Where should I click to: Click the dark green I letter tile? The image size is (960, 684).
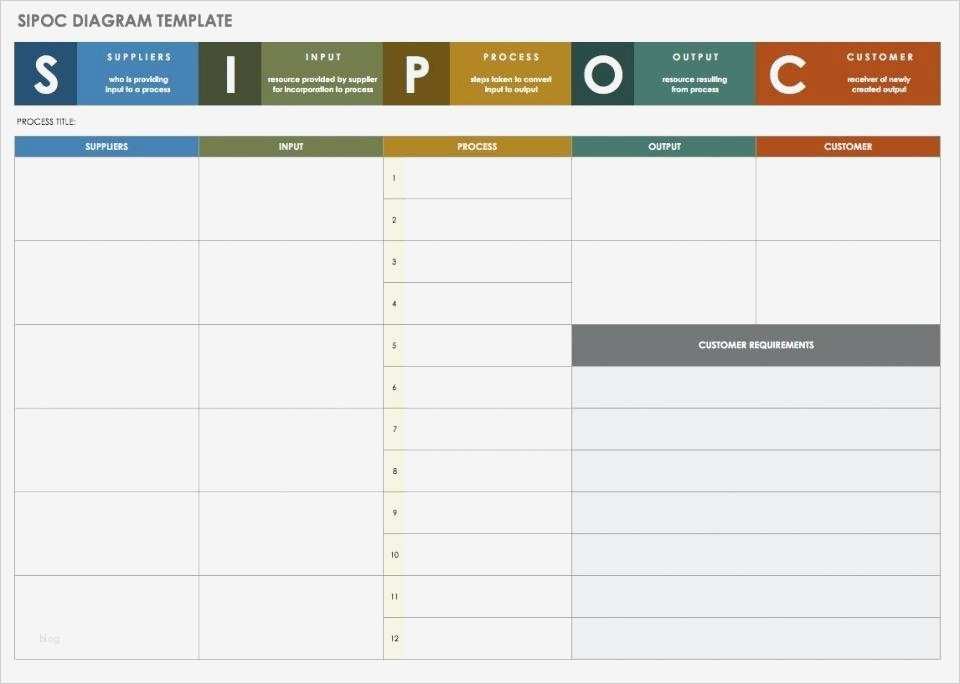click(230, 74)
